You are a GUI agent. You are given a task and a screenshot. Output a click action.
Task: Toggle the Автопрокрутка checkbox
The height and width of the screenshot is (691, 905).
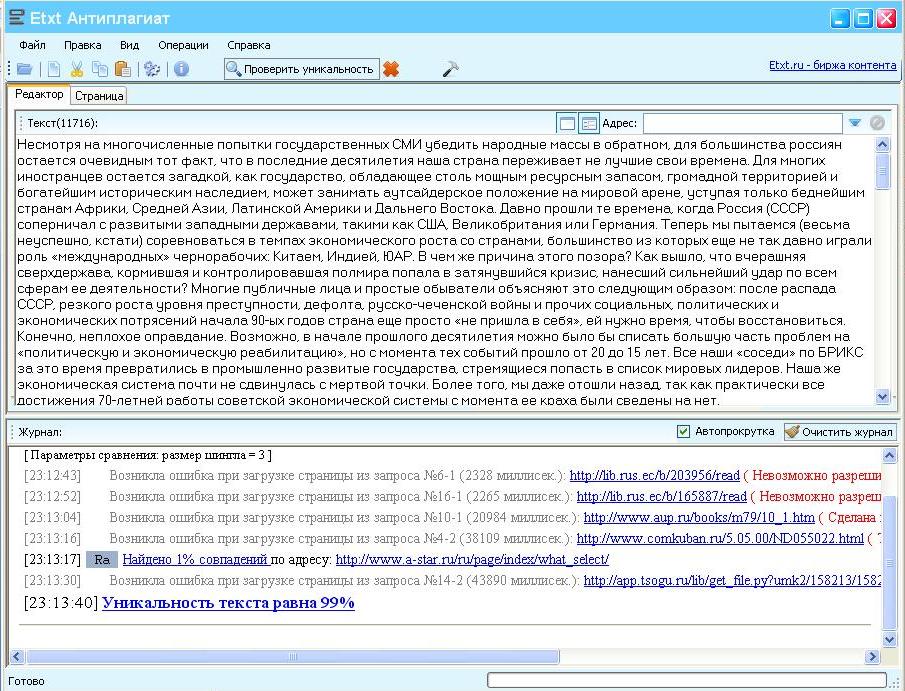[684, 432]
